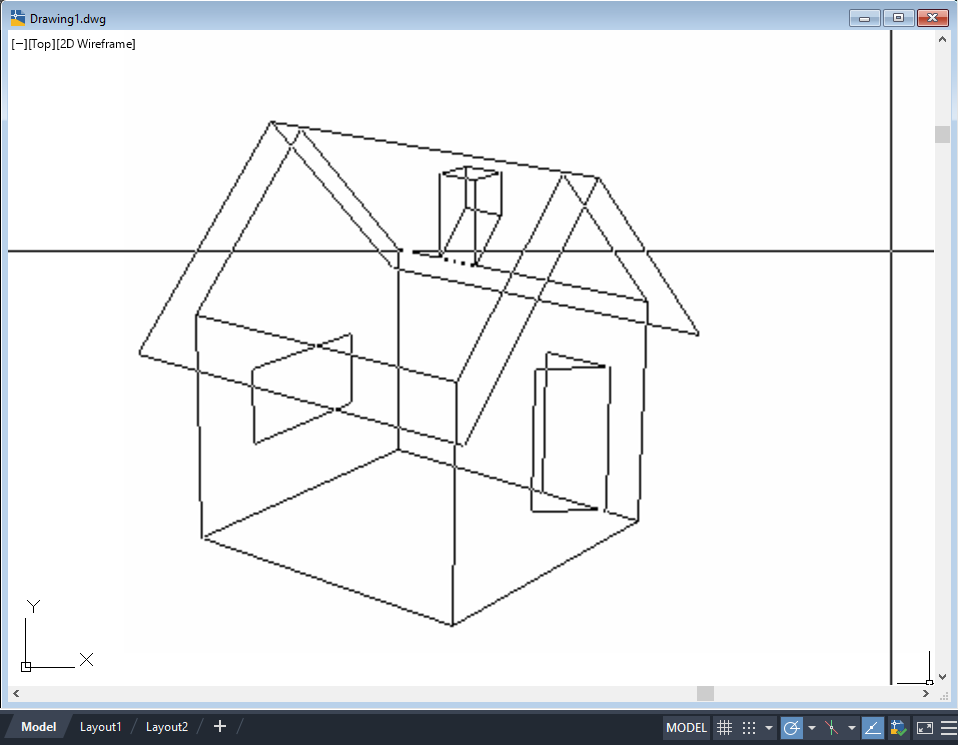Add a new layout with plus

[220, 726]
